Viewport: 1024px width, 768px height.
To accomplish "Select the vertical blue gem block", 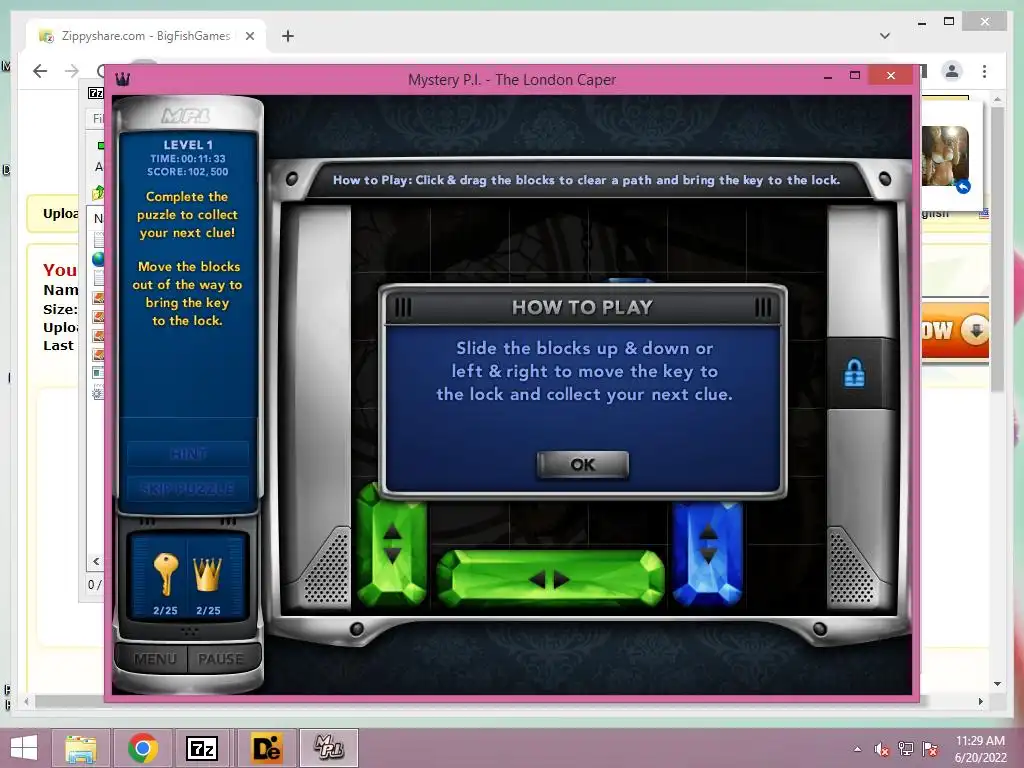I will (708, 552).
